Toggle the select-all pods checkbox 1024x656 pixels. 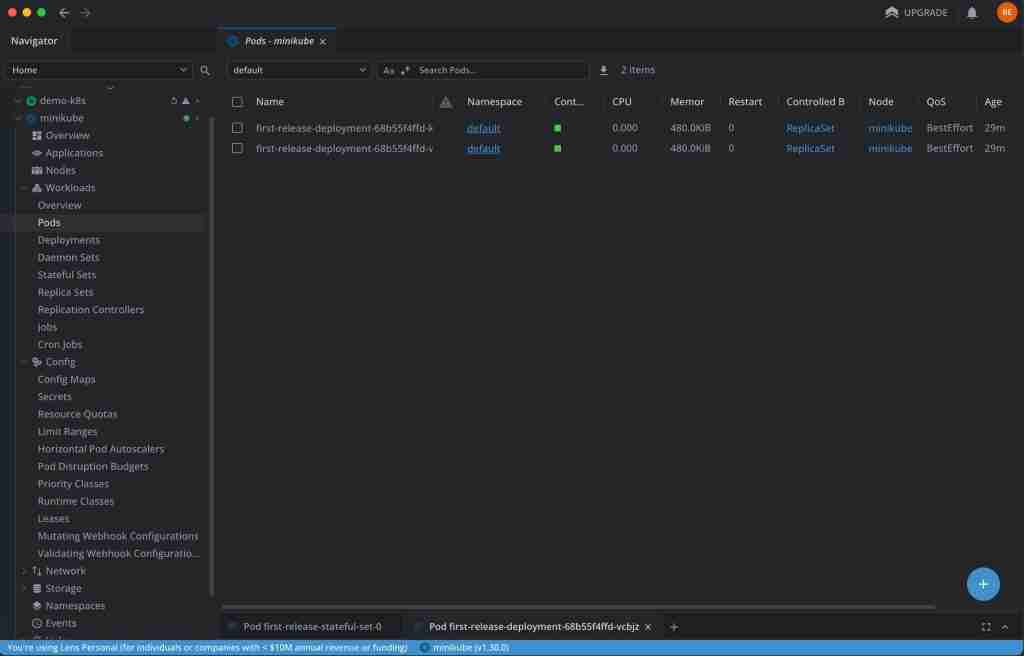pos(237,102)
